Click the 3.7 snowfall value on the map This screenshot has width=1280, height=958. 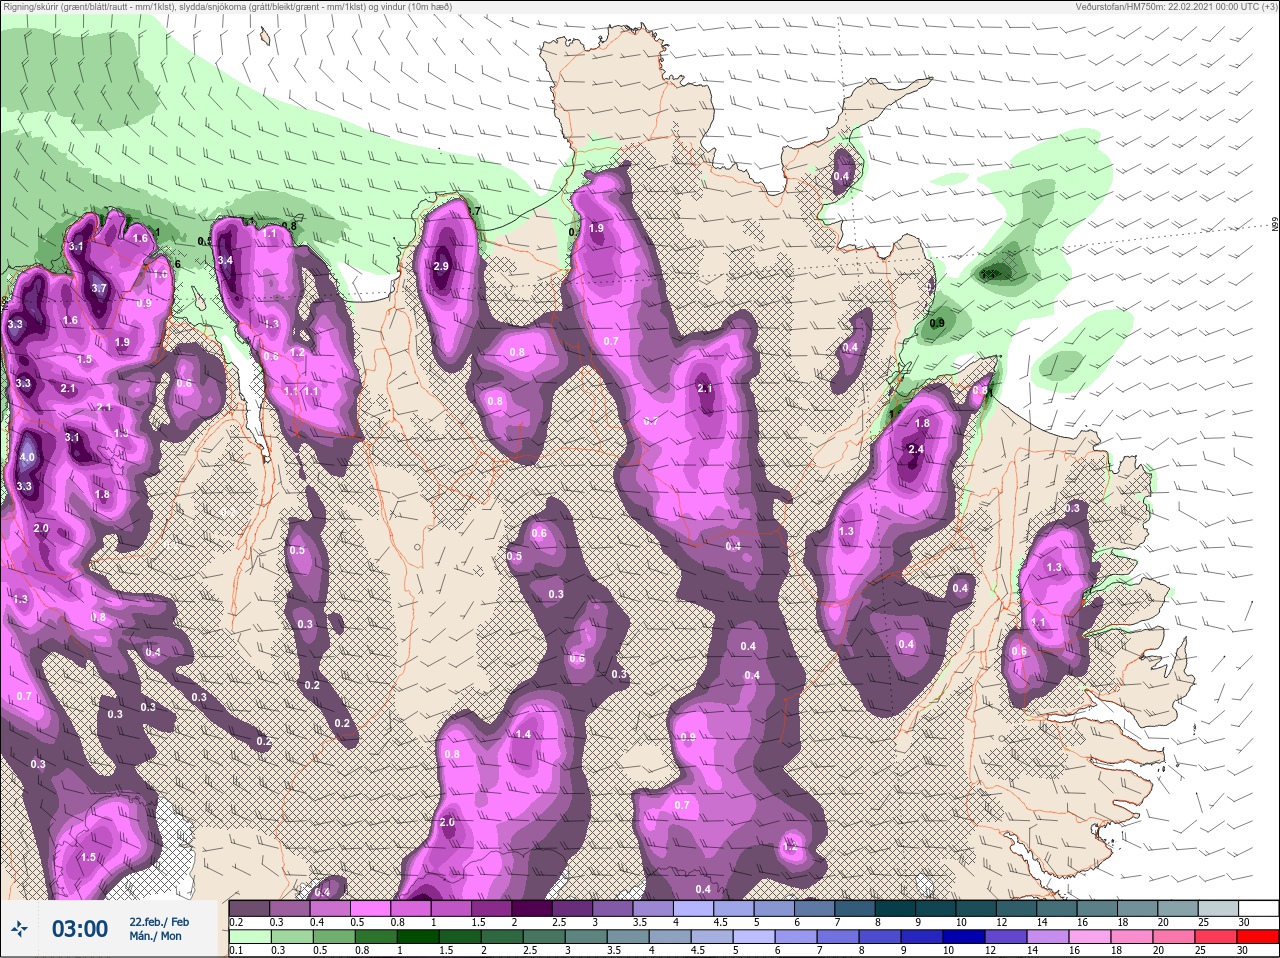(x=98, y=288)
